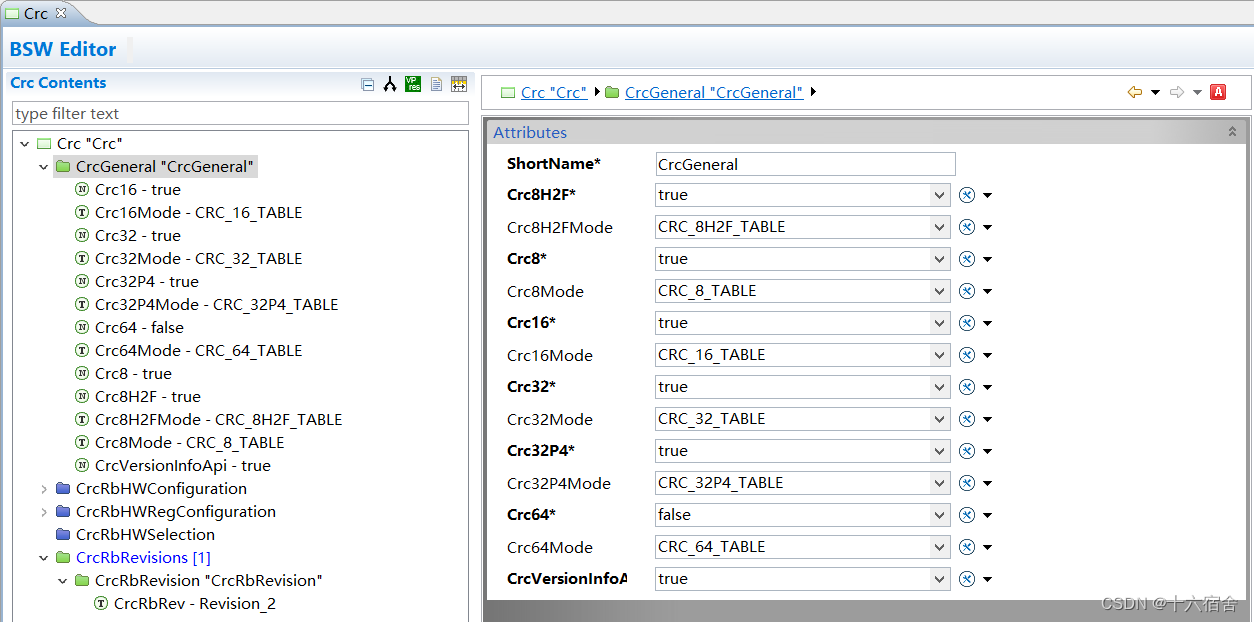Click the blue circle icon beside Crc64Mode
Viewport: 1254px width, 622px height.
967,547
